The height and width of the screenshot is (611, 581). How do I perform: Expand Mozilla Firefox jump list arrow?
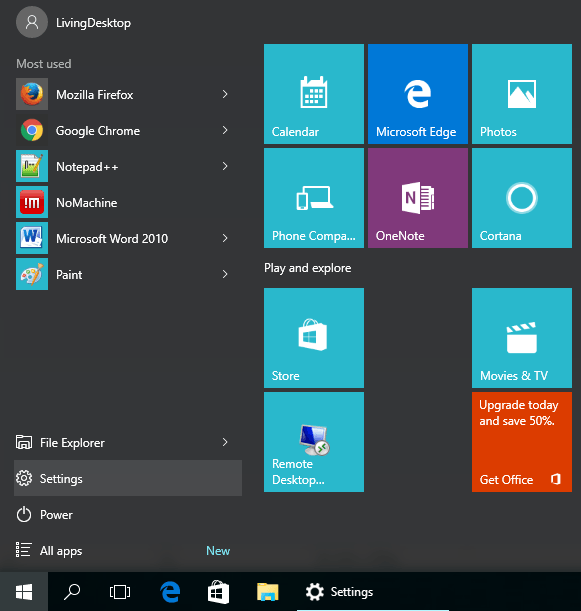tap(225, 94)
